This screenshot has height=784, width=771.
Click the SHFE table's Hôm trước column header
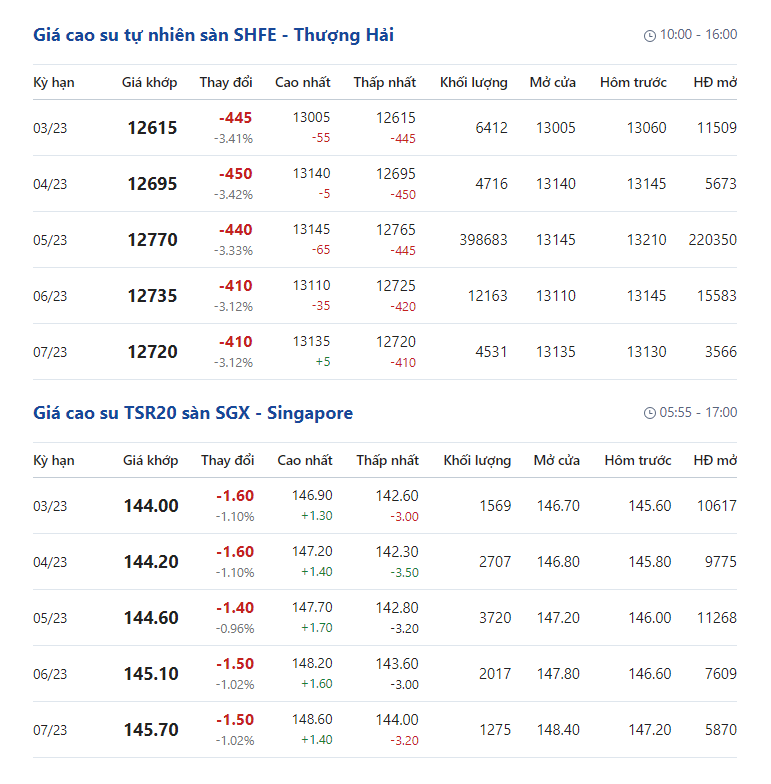(633, 82)
